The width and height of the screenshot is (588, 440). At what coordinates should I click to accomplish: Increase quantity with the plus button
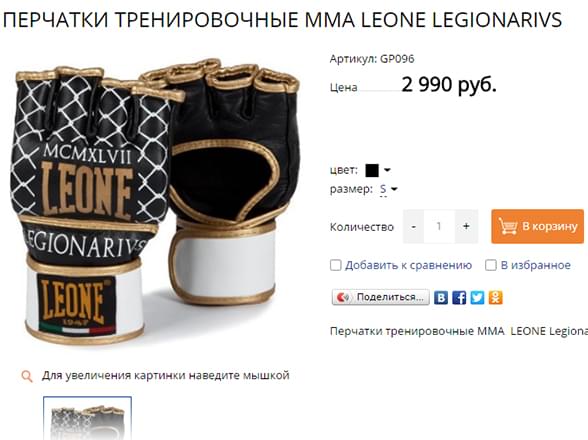[x=466, y=227]
